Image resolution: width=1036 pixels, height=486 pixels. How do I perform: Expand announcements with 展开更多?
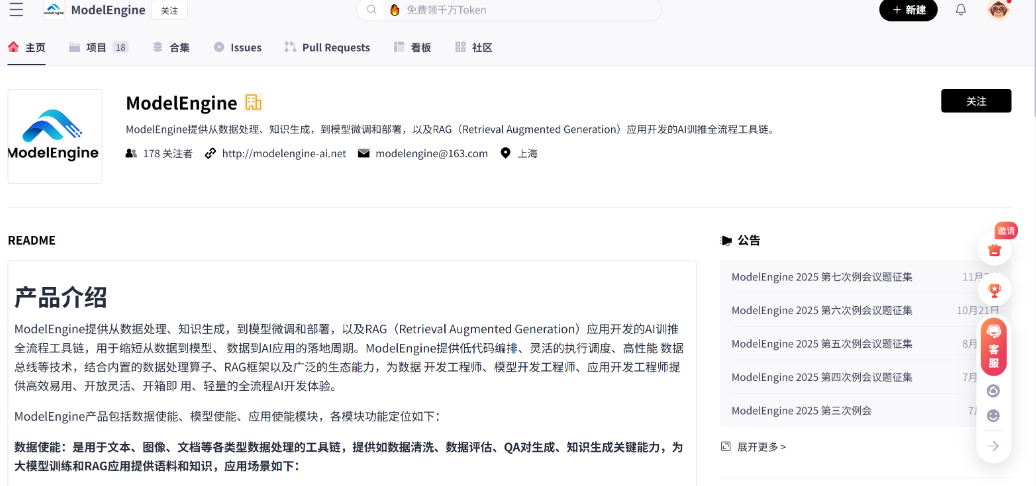(x=762, y=447)
